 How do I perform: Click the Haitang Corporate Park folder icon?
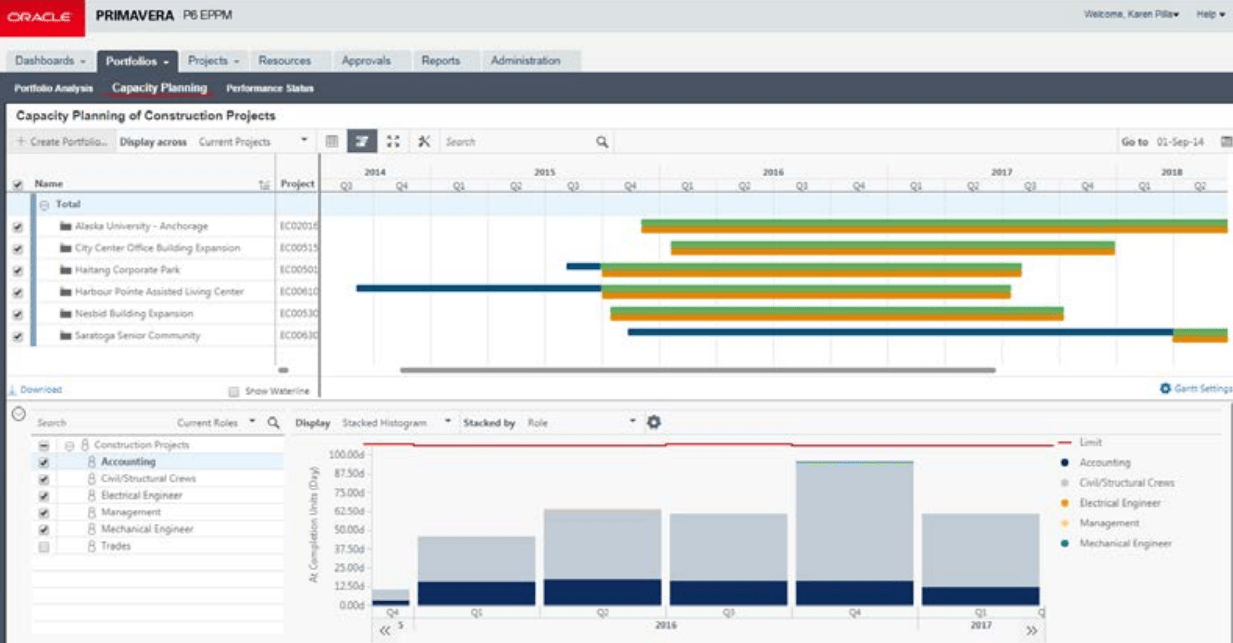click(x=66, y=270)
